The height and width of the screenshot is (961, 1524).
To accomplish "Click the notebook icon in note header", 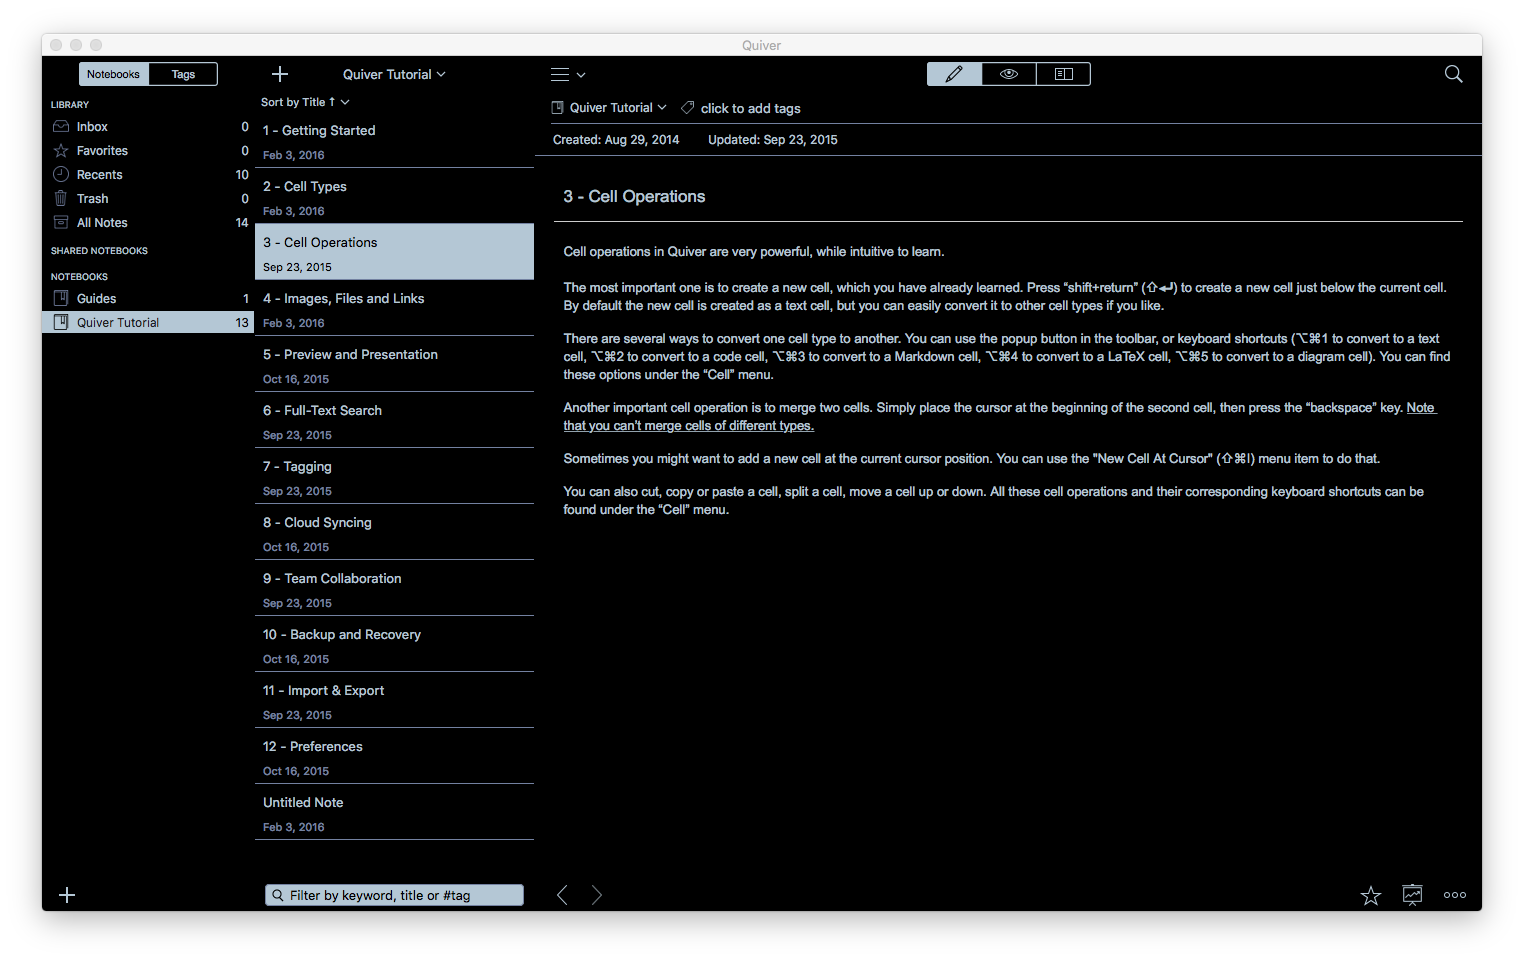I will (x=558, y=108).
